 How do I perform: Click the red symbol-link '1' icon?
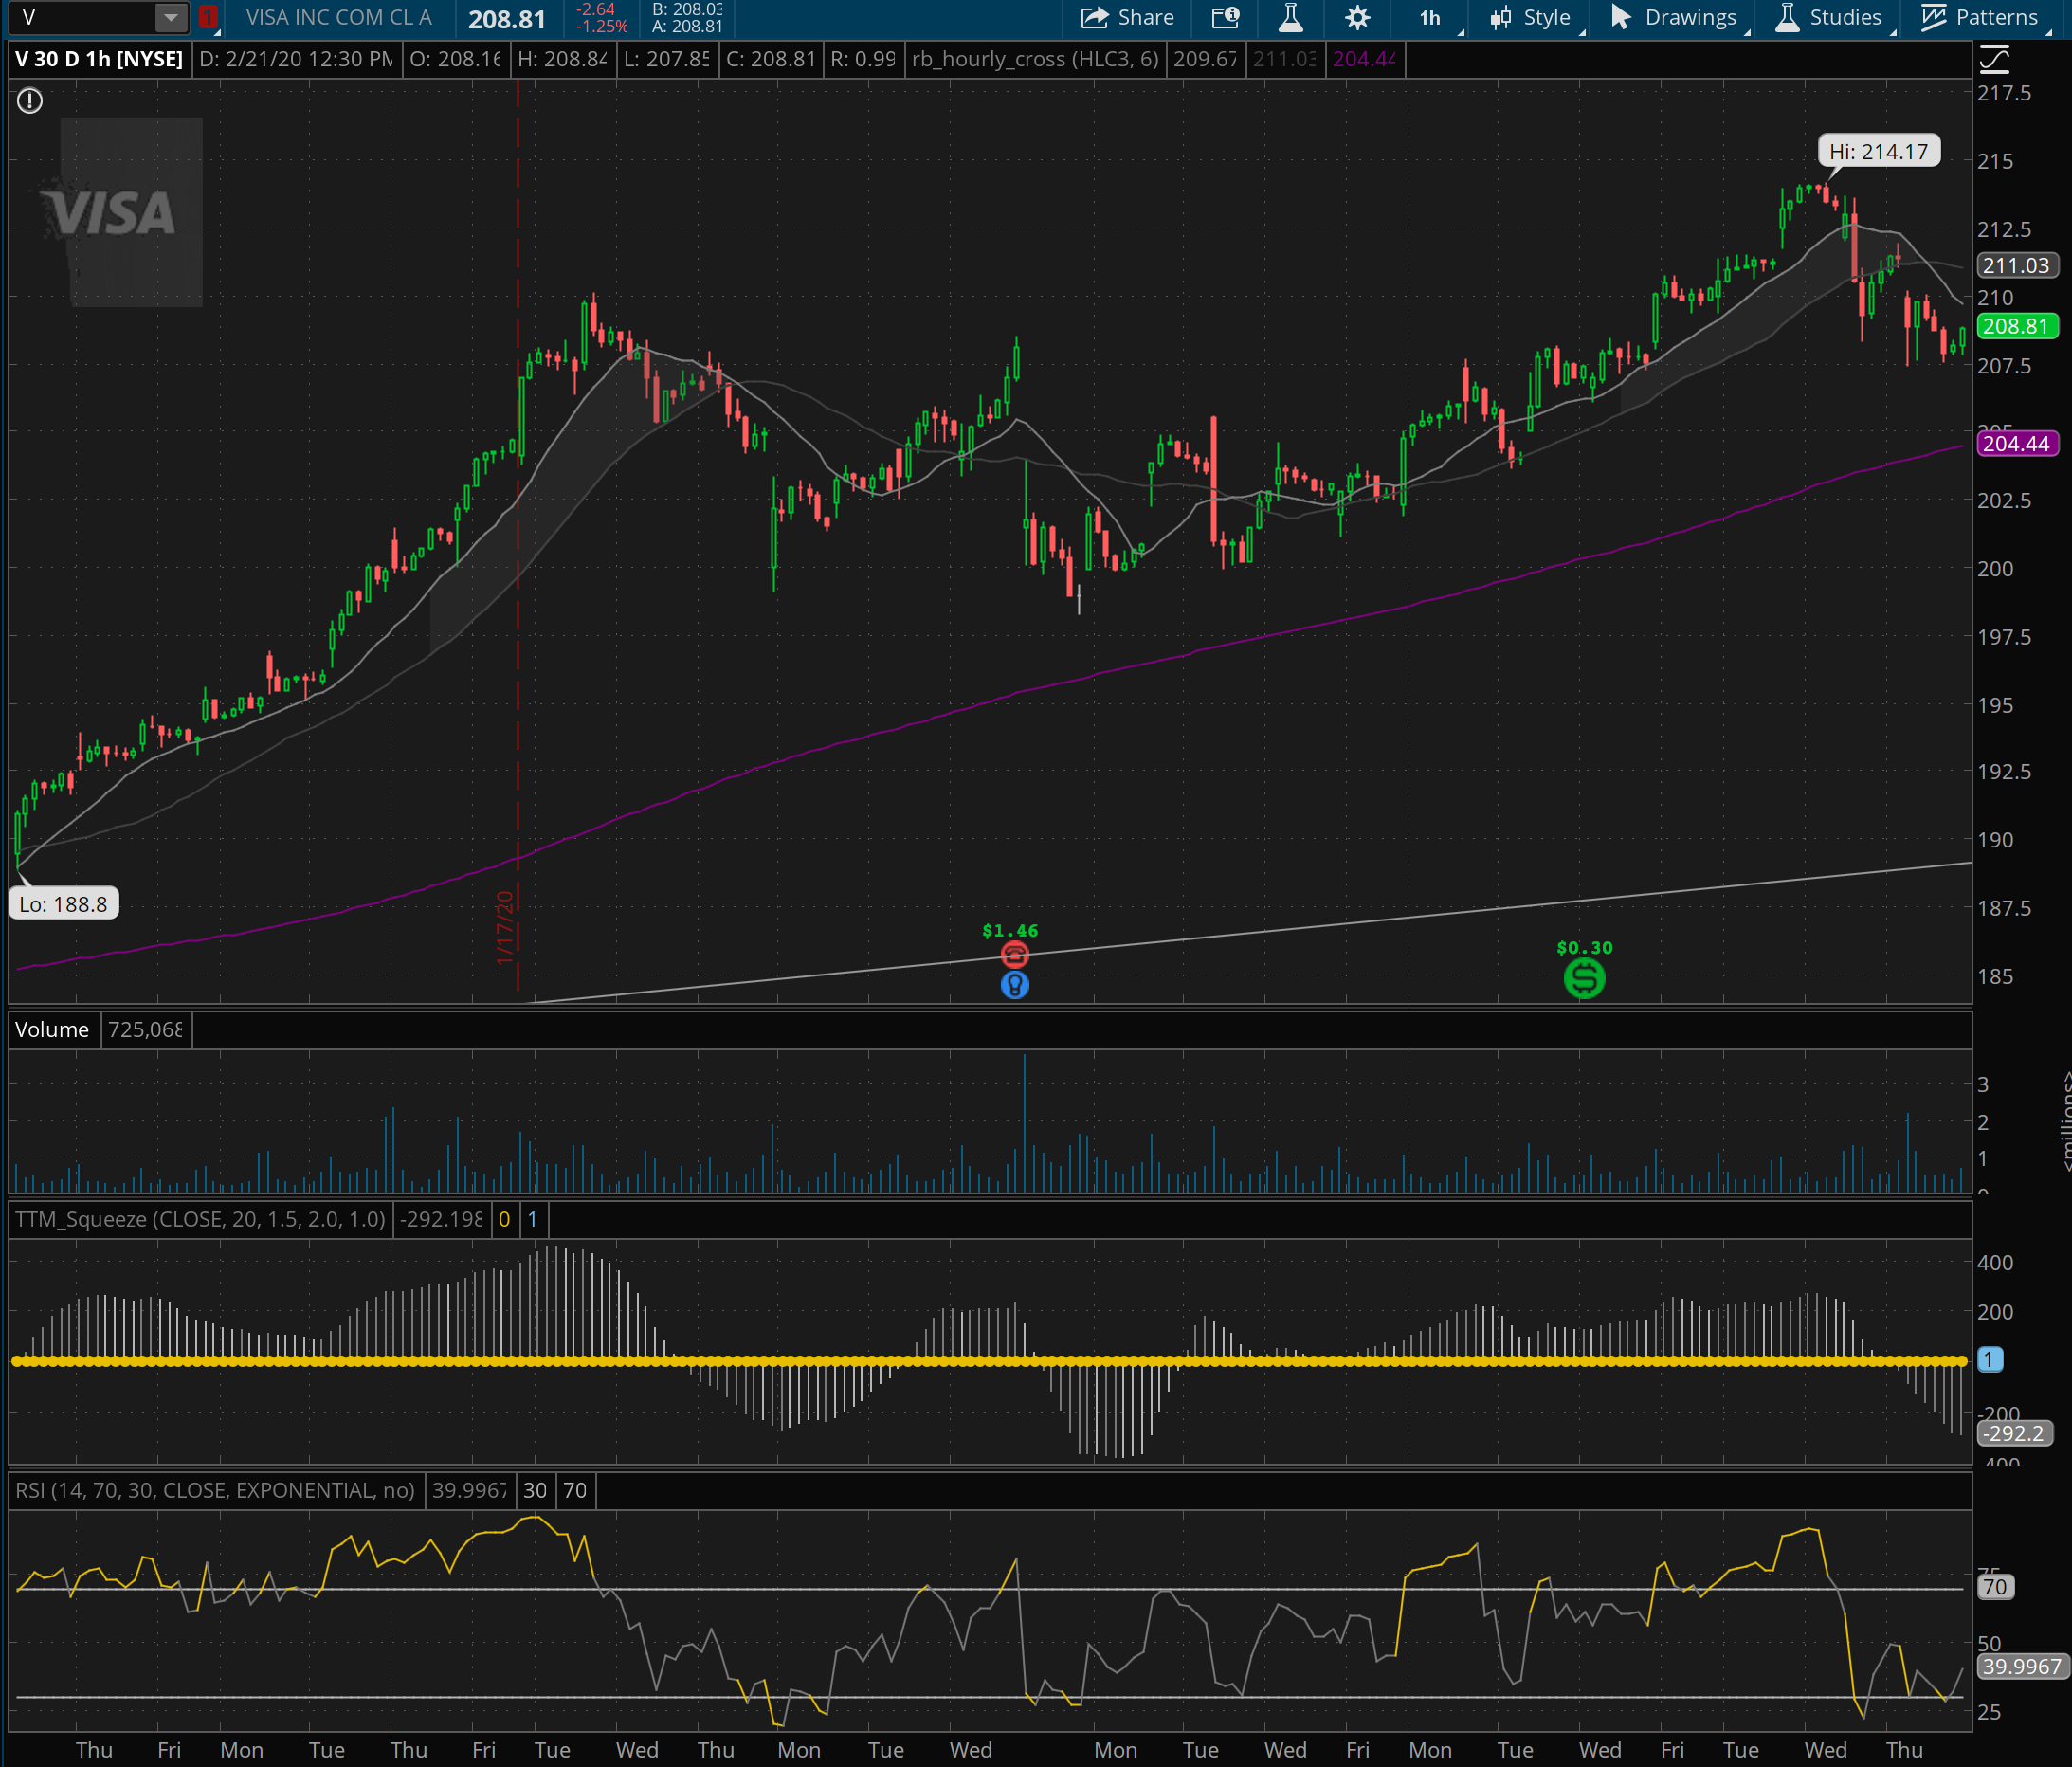pos(208,17)
